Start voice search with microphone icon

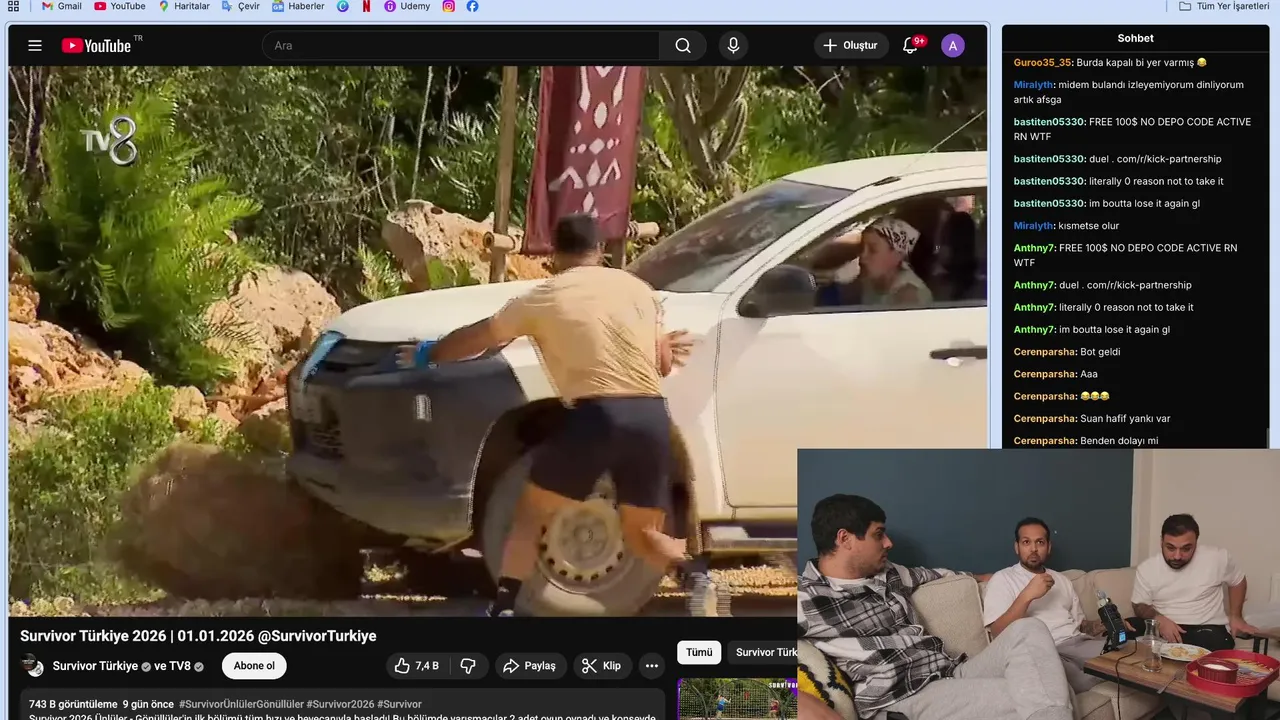point(733,45)
